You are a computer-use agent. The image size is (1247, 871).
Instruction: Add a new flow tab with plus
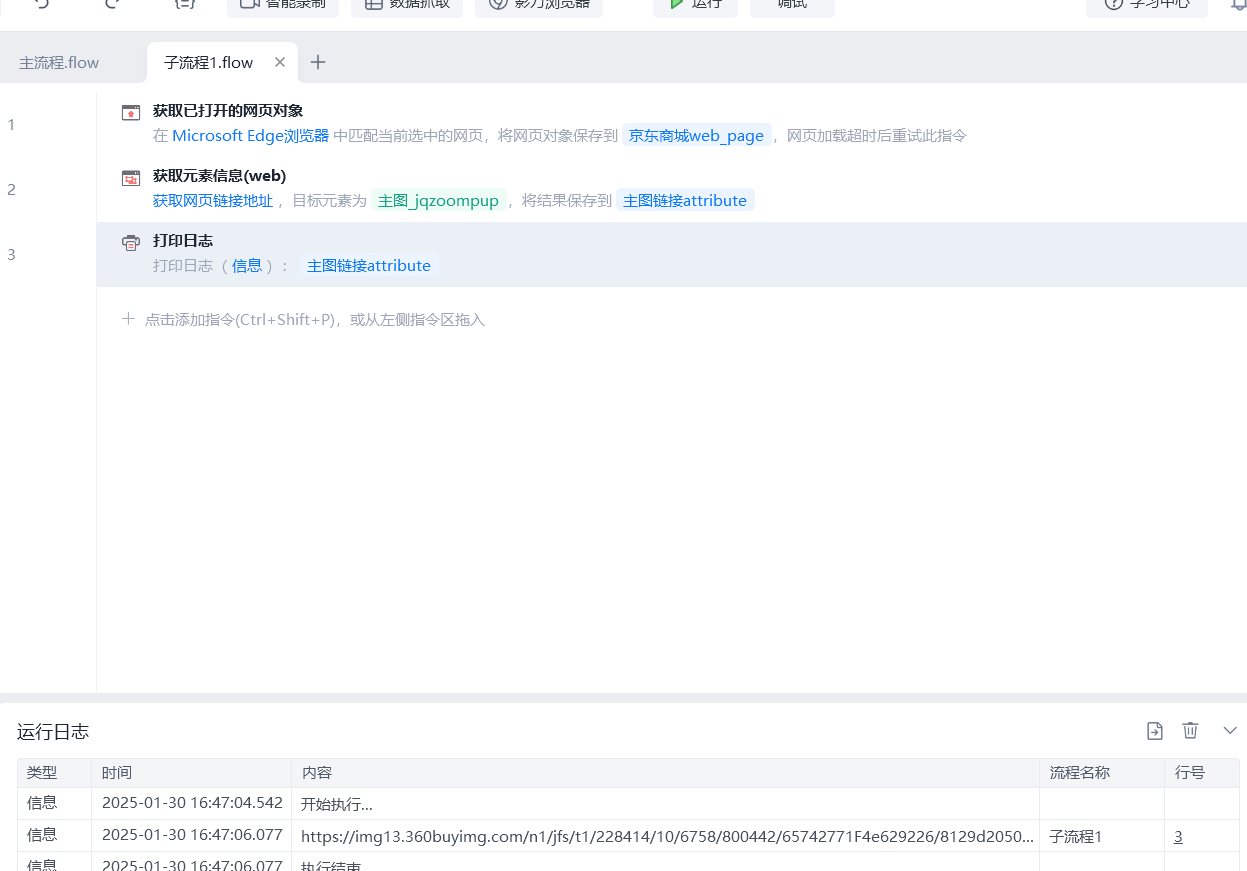(x=318, y=62)
